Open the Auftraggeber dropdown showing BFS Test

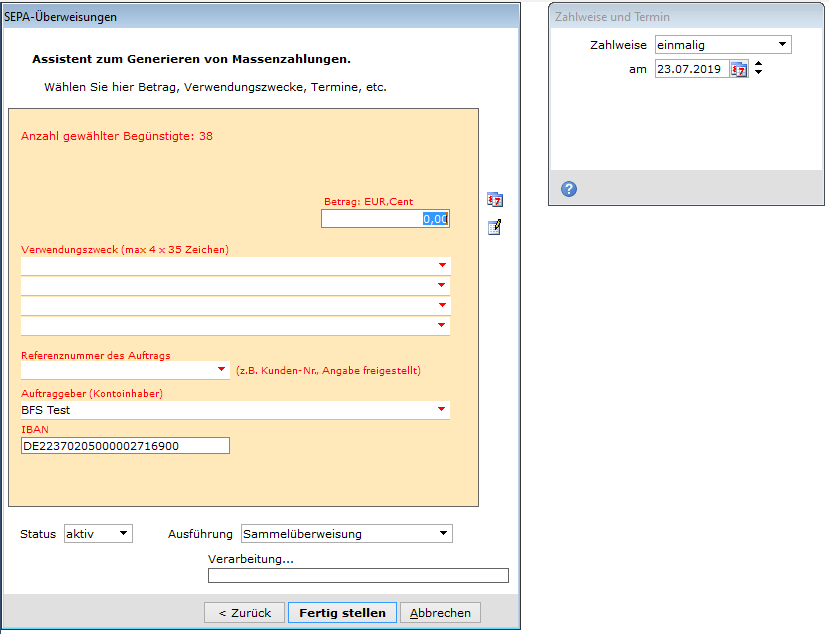click(x=441, y=409)
